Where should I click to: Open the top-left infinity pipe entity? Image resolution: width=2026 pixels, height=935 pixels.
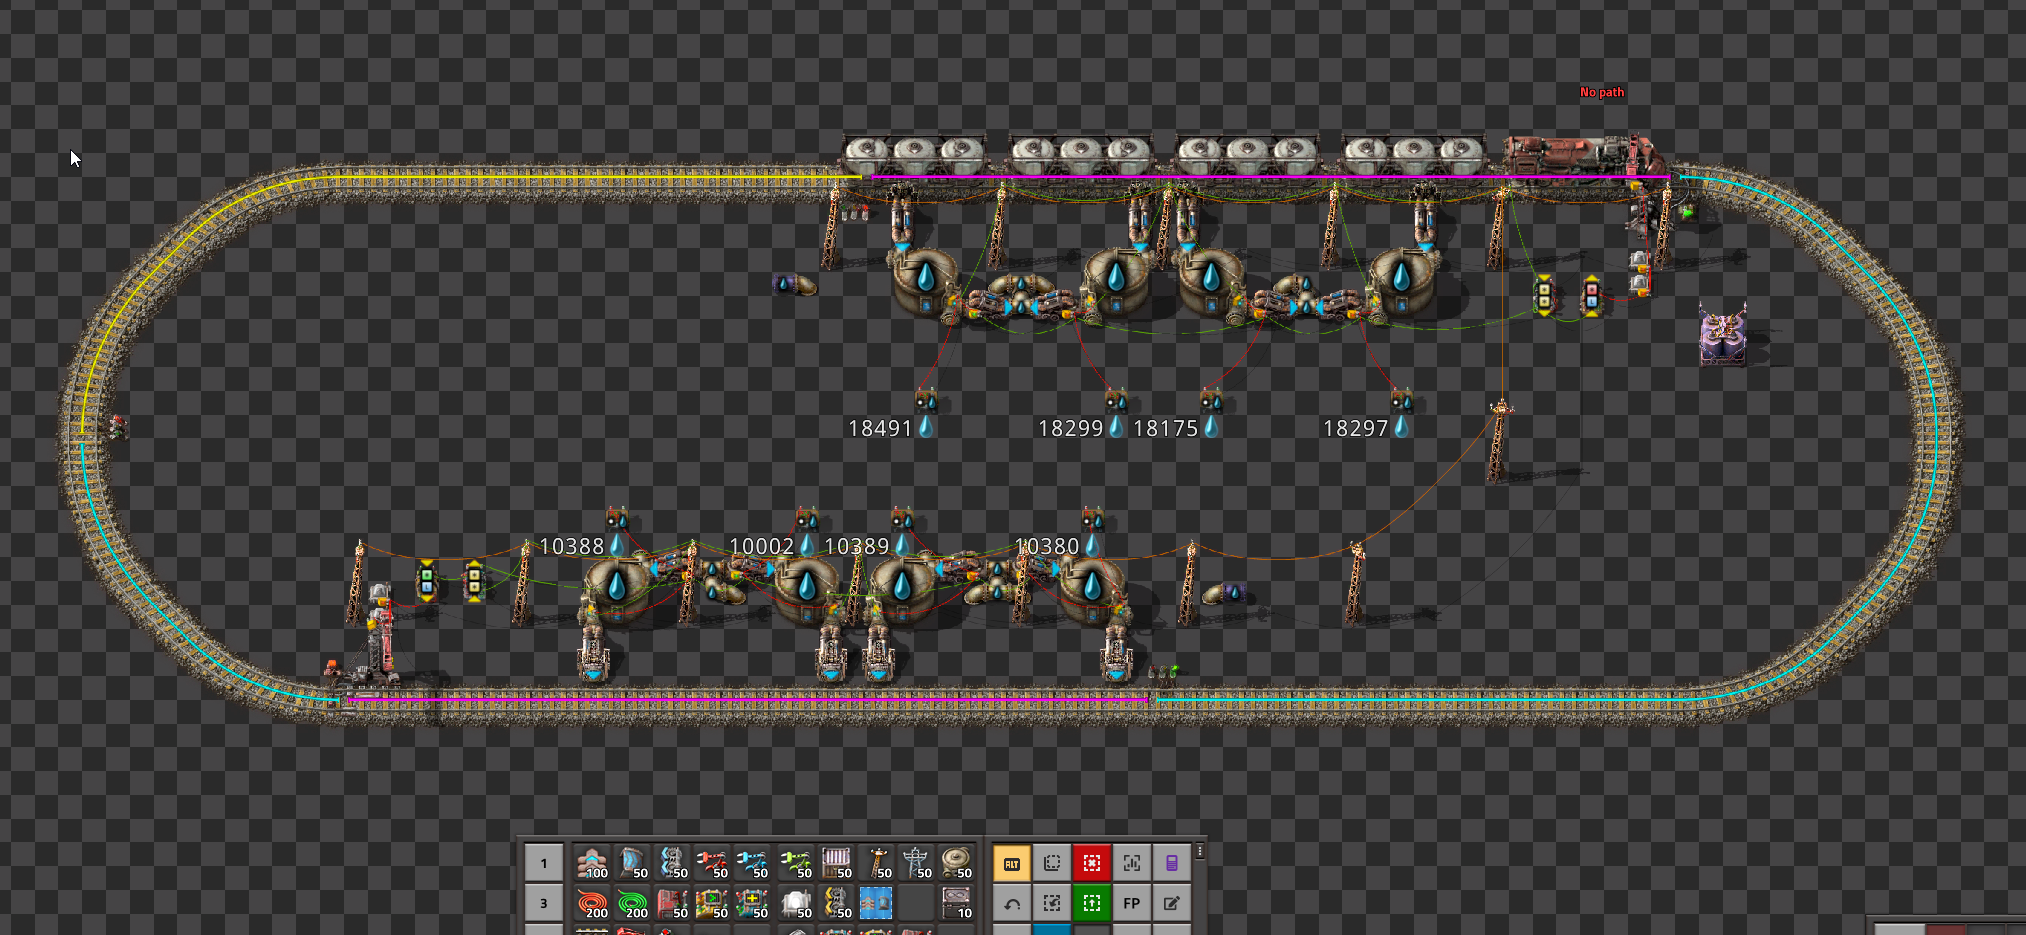(796, 285)
